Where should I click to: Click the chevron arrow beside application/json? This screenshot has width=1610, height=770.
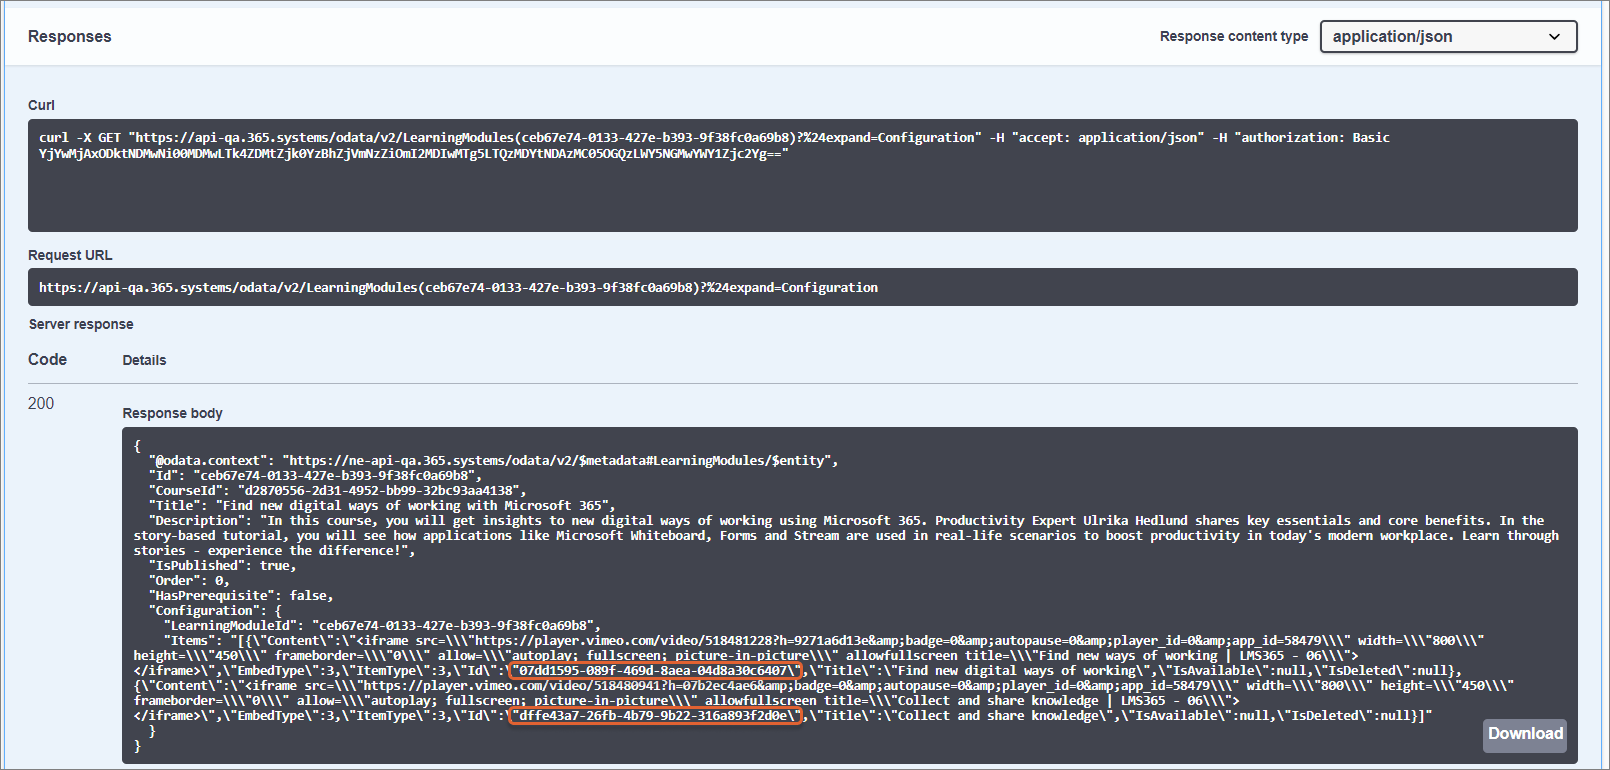tap(1554, 37)
